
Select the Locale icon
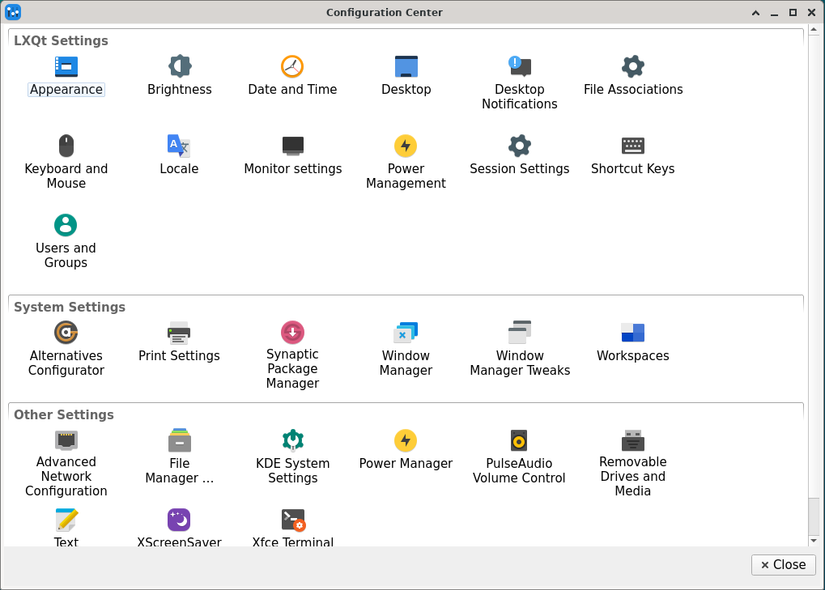(x=179, y=147)
